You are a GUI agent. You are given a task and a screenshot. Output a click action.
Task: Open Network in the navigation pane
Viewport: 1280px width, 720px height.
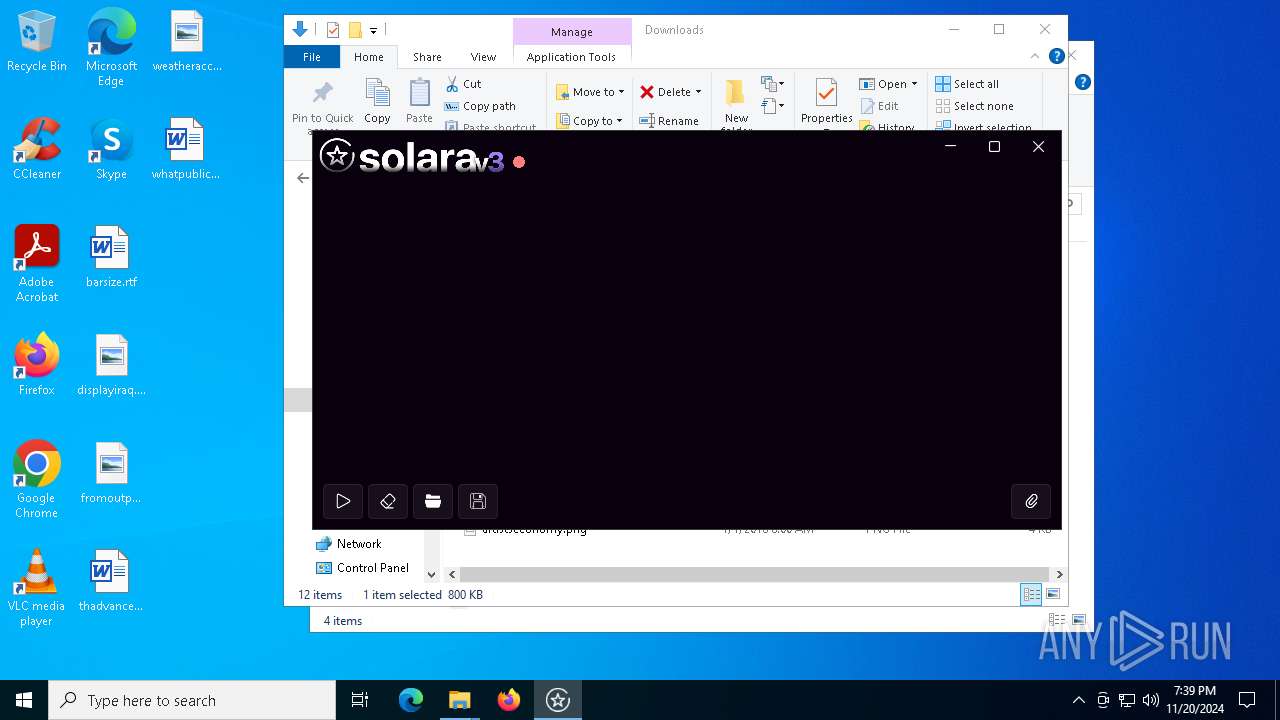click(x=349, y=544)
